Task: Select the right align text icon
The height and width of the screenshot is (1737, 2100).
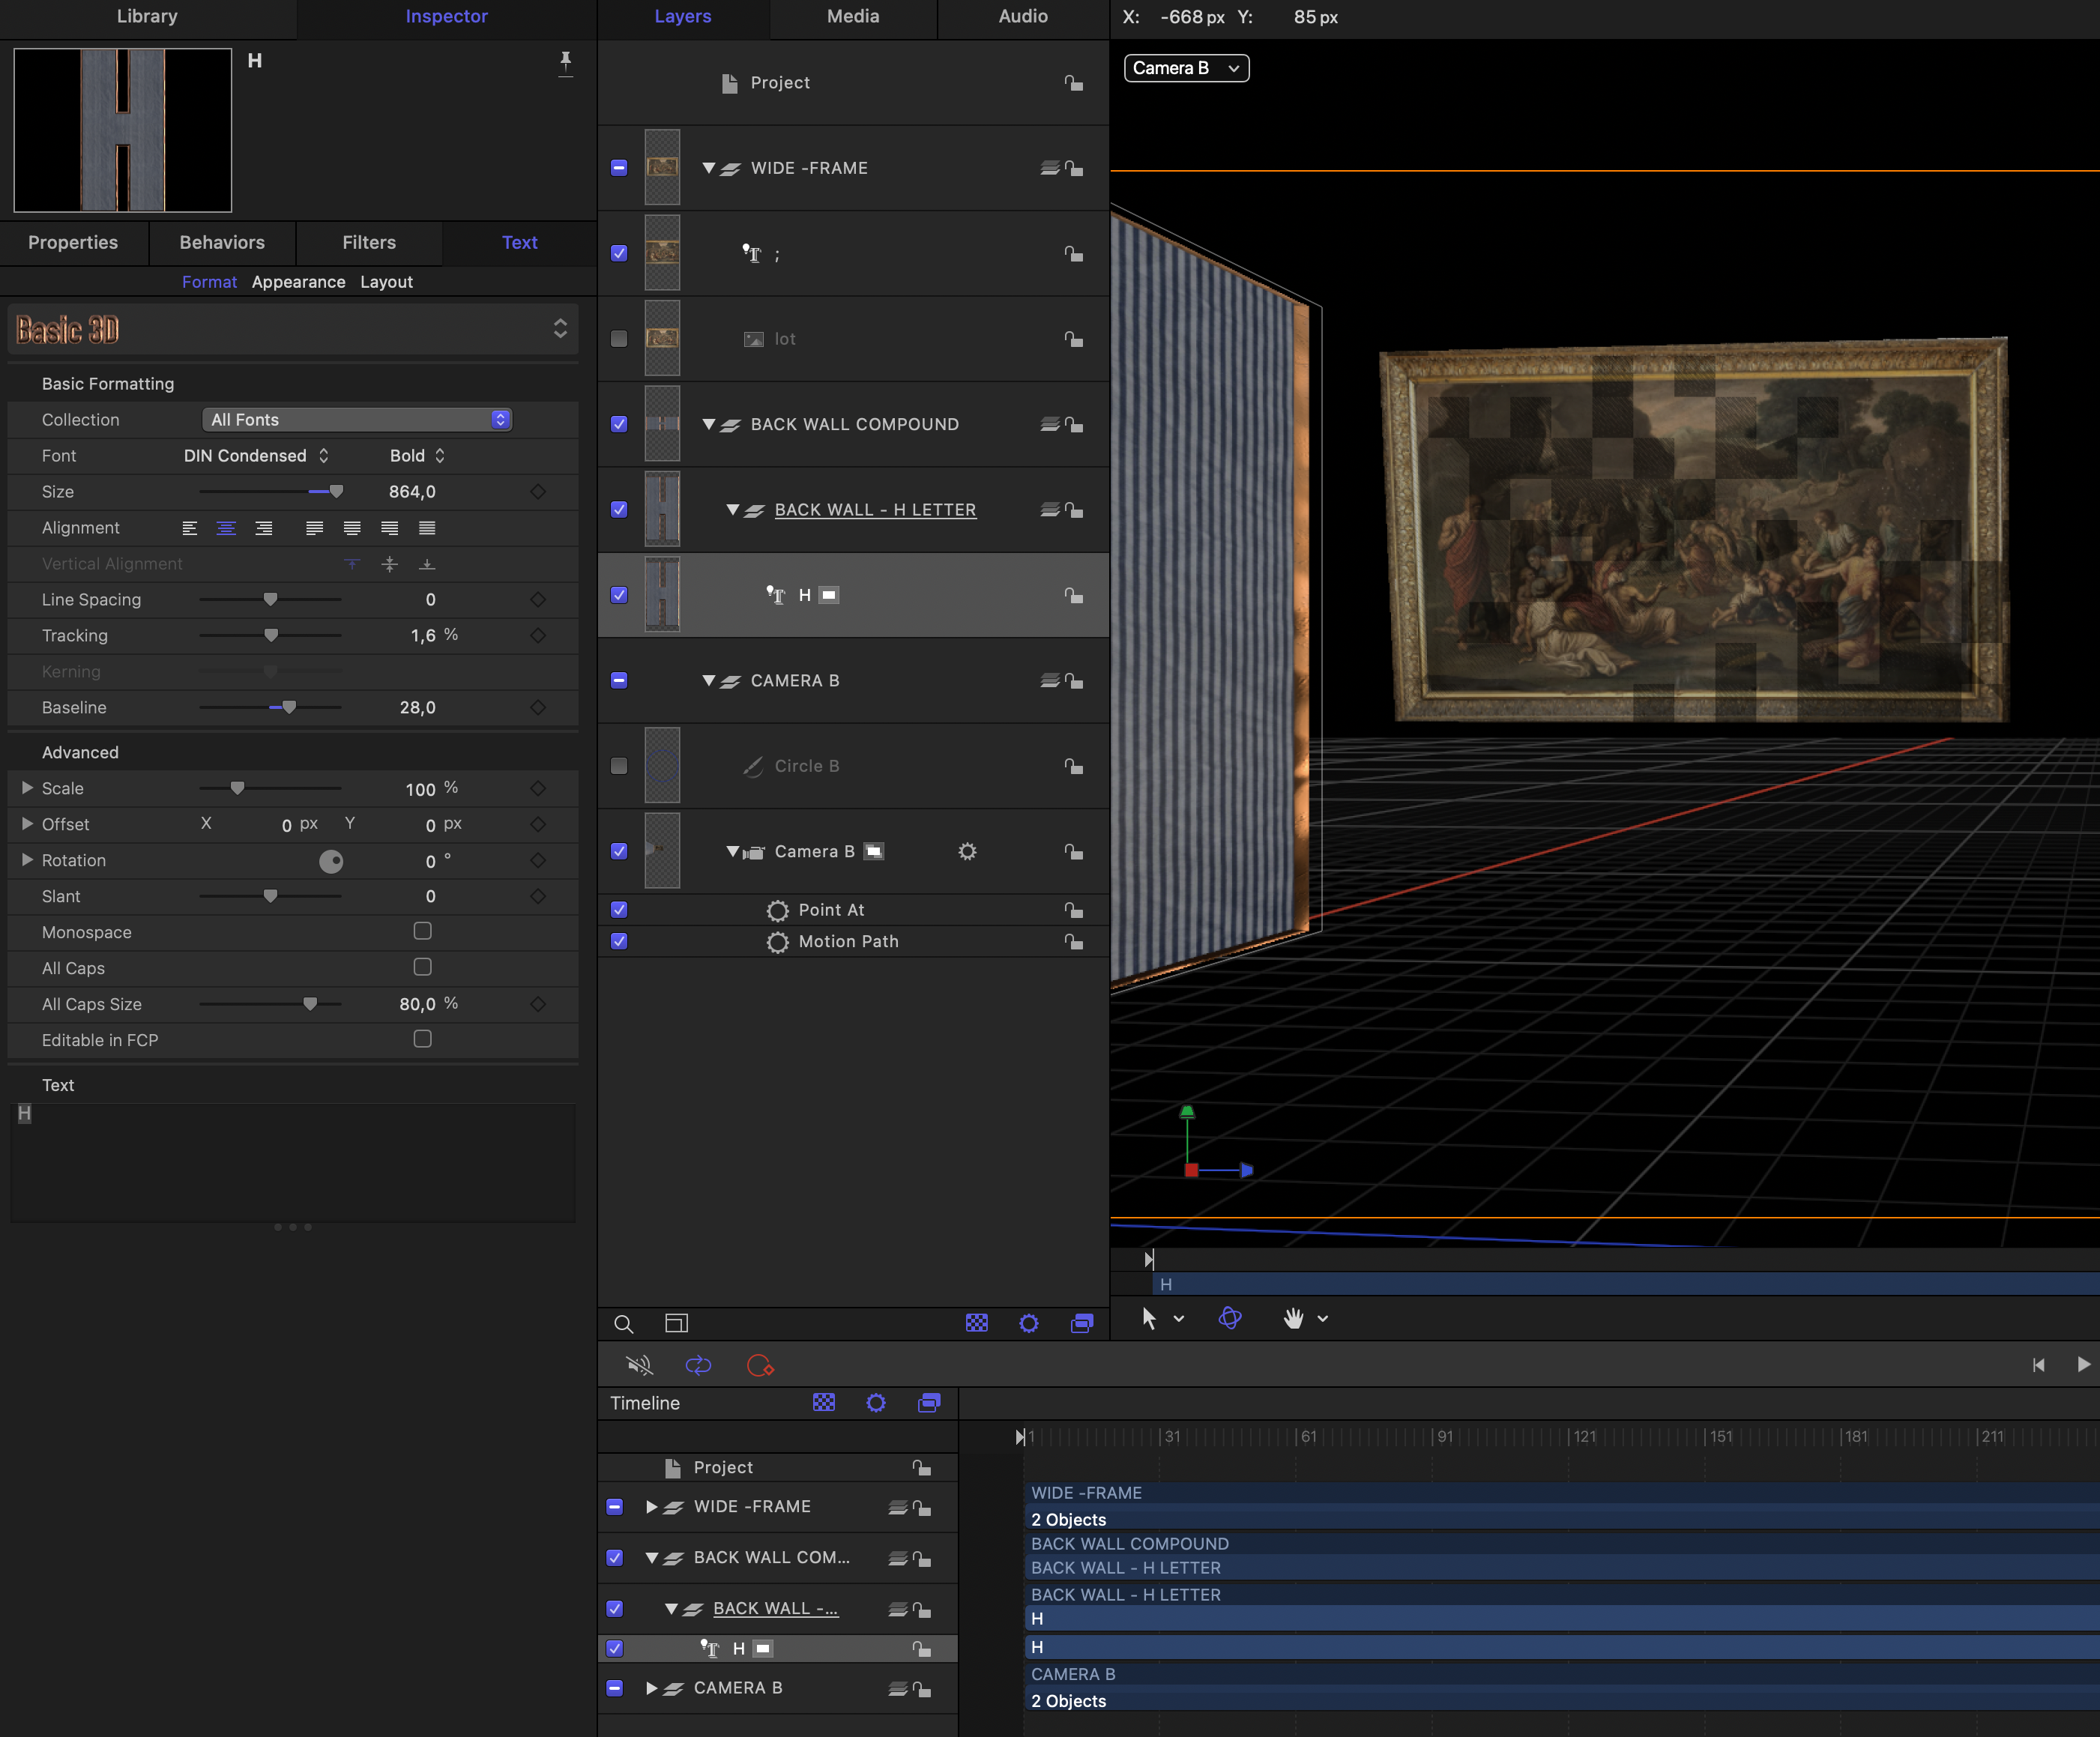Action: click(263, 528)
